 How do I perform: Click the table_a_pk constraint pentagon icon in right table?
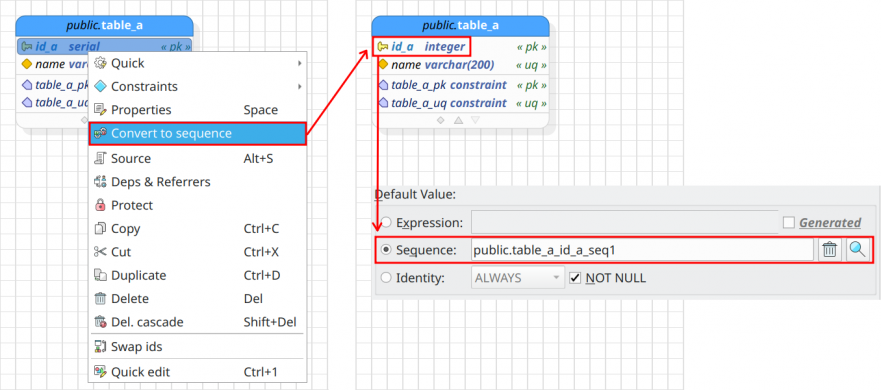click(383, 85)
